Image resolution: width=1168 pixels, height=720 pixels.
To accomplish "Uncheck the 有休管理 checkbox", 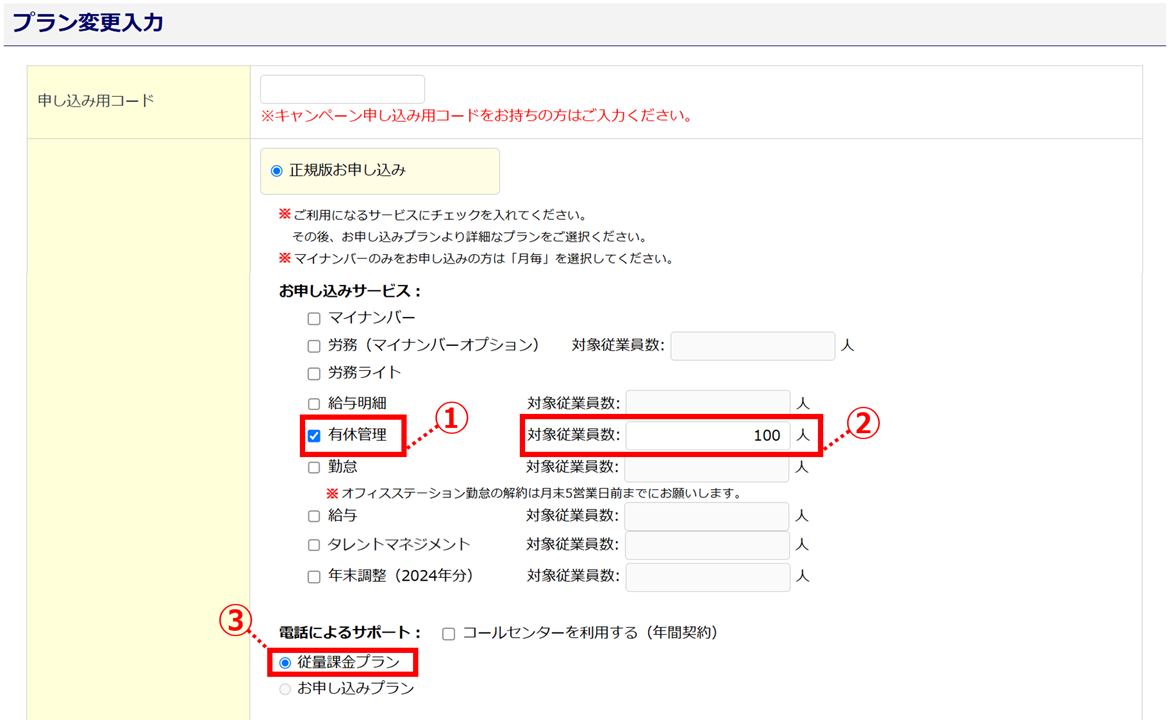I will [x=314, y=436].
